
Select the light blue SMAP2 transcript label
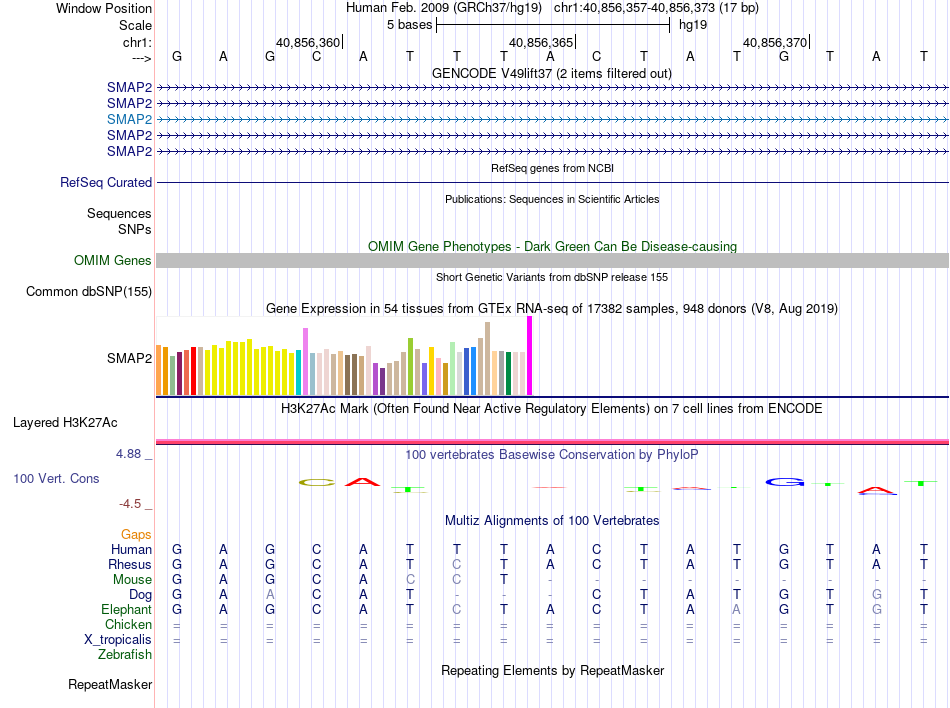tap(129, 119)
